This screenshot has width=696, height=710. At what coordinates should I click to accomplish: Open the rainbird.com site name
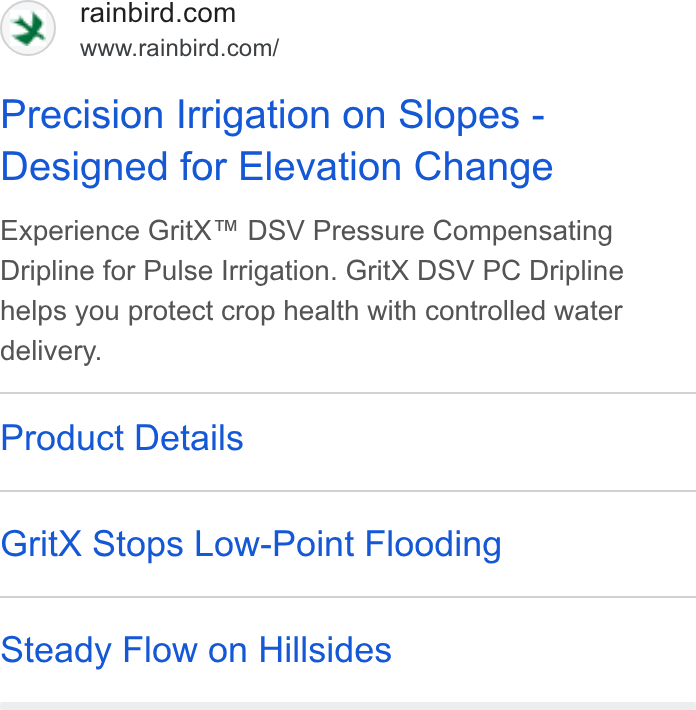[x=158, y=13]
